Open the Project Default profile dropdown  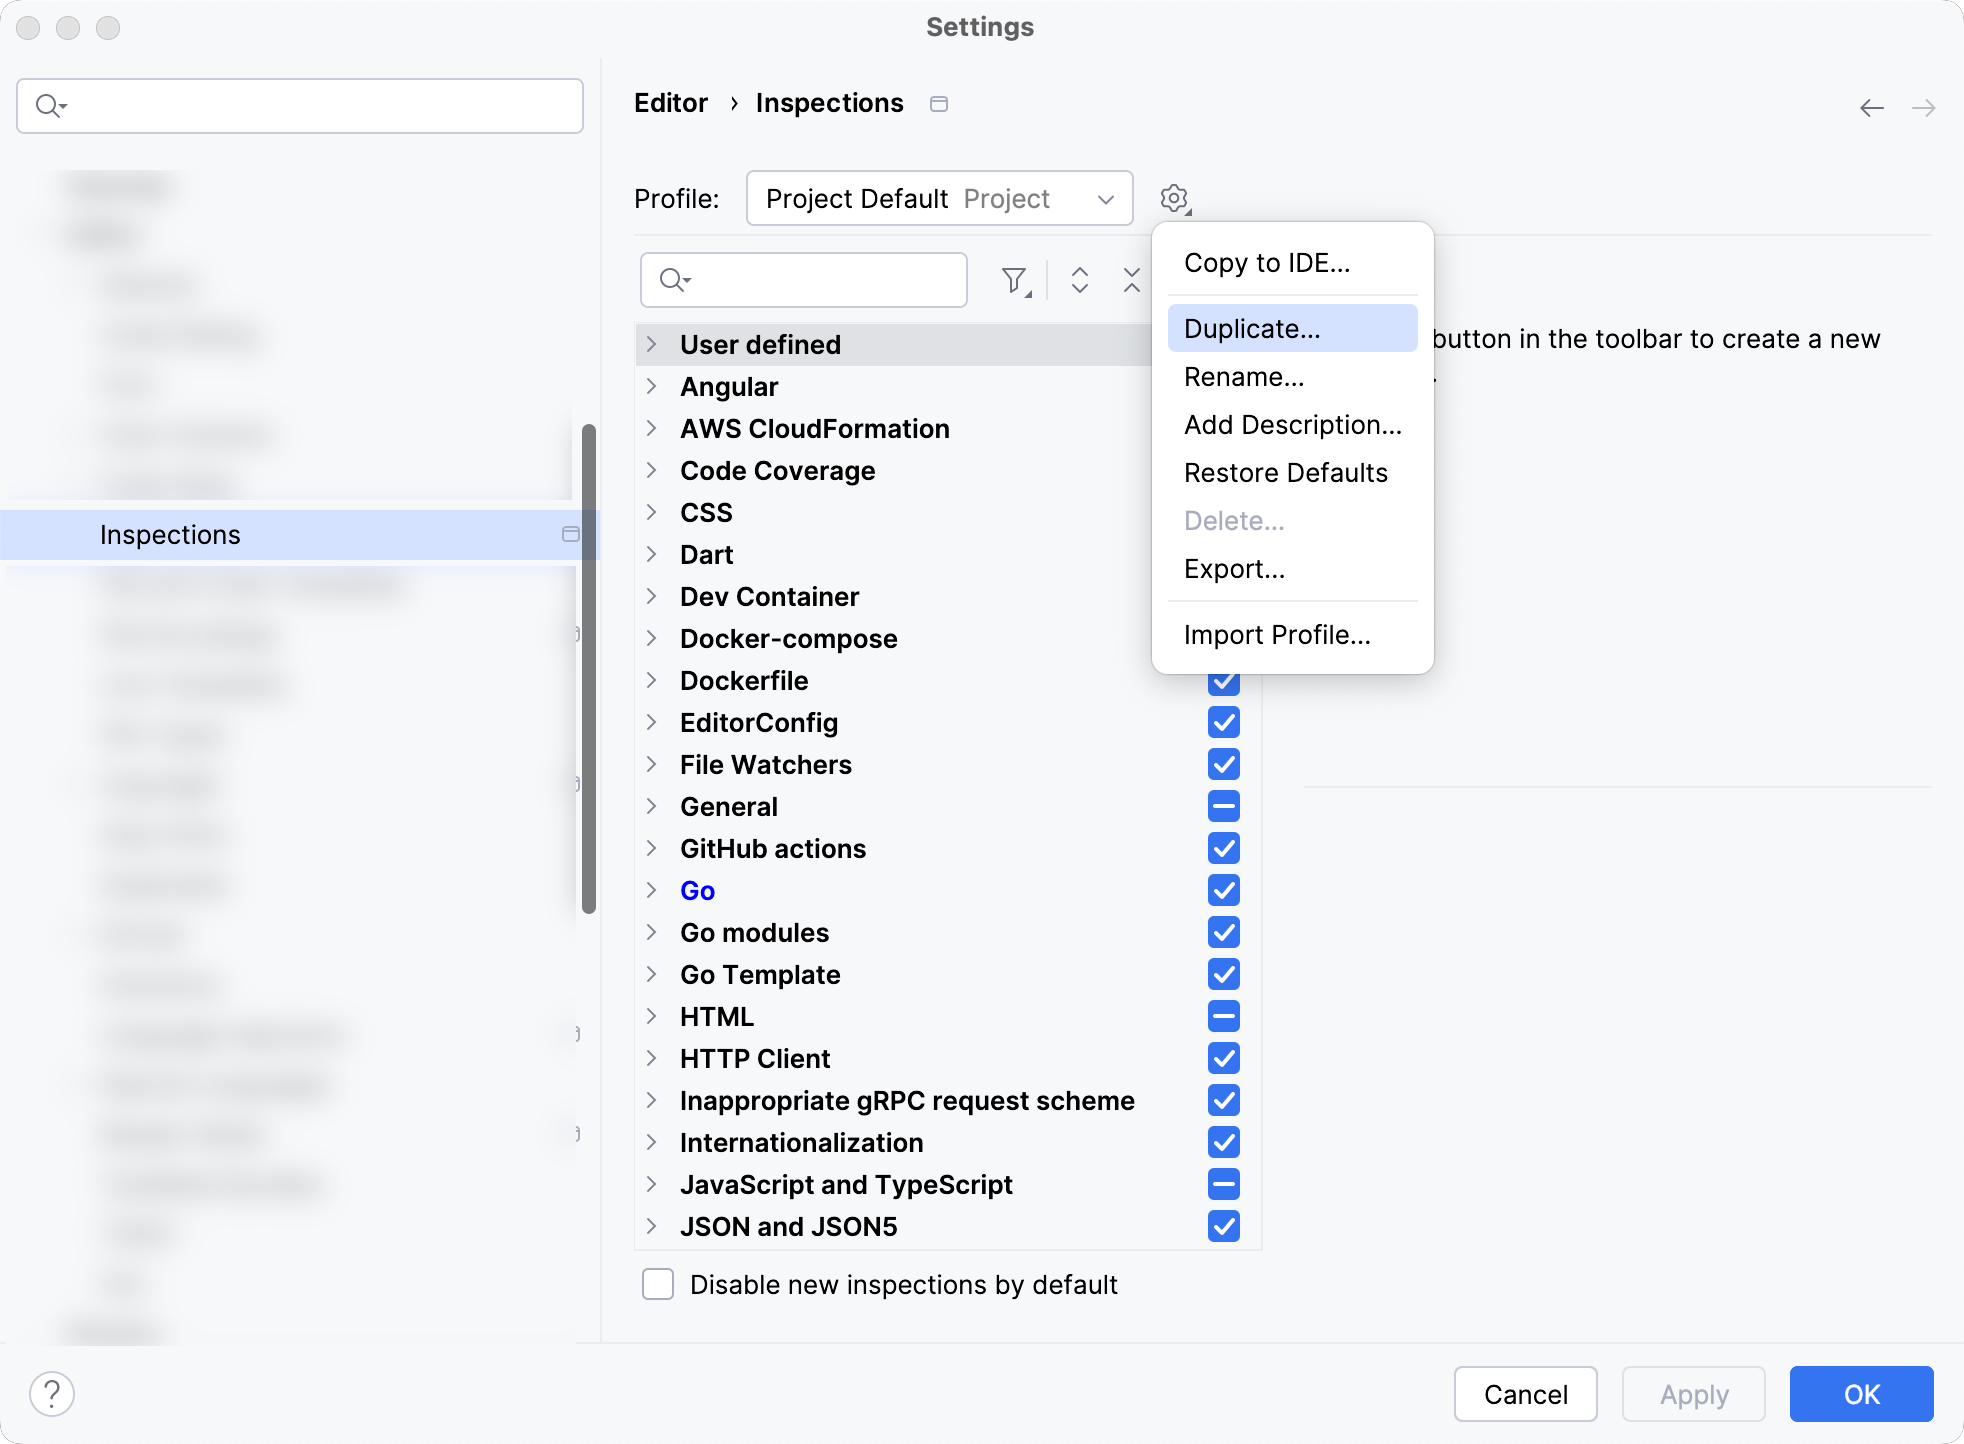(x=939, y=198)
